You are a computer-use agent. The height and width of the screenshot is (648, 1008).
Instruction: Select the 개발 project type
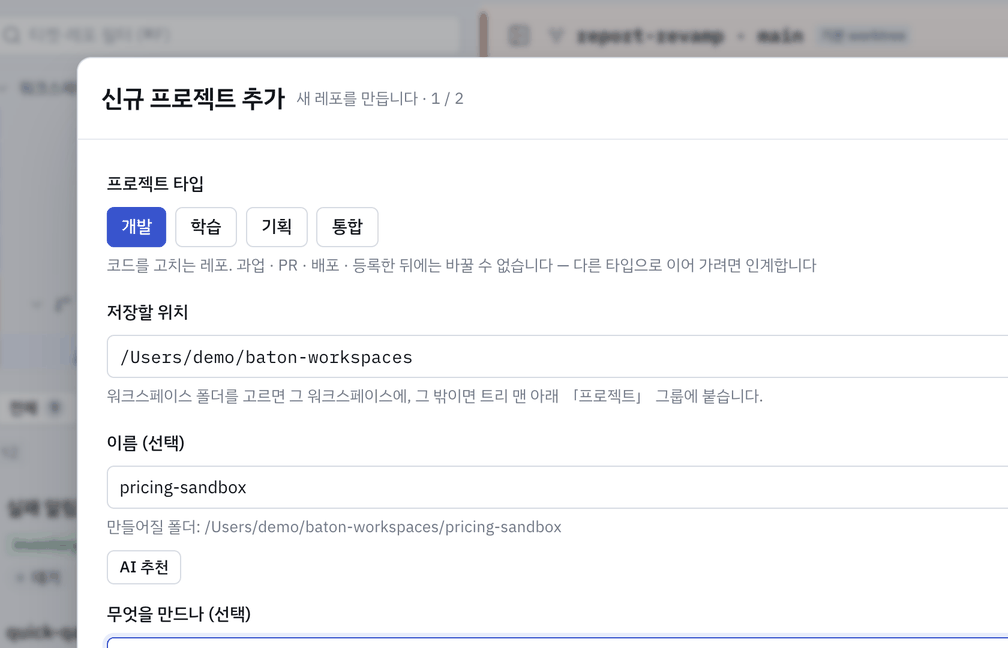pos(136,227)
